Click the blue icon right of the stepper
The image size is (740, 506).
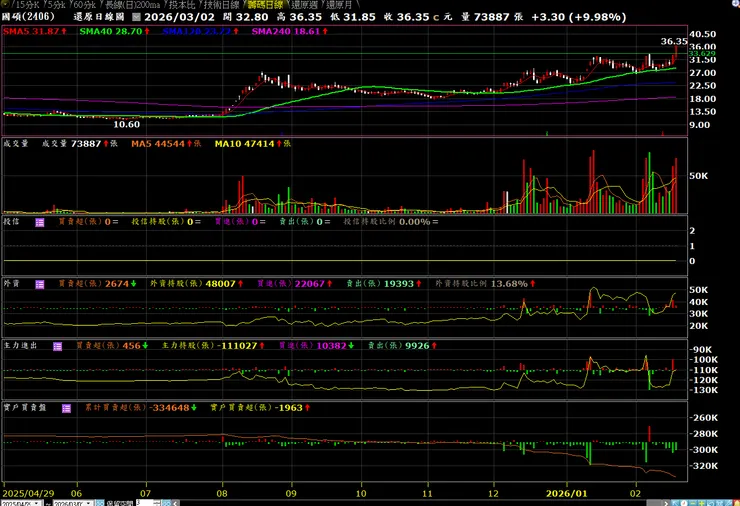(x=166, y=503)
